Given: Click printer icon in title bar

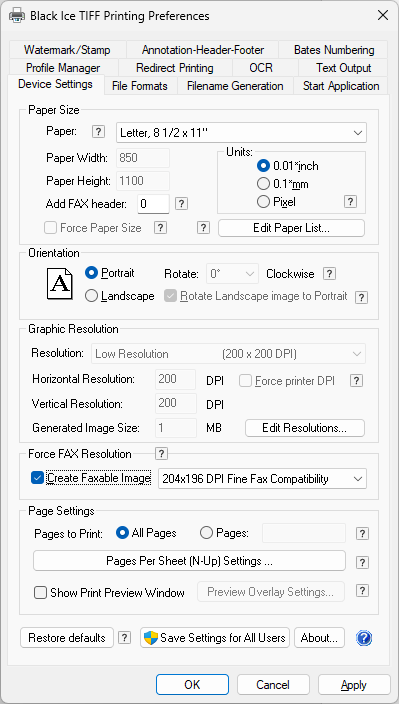Looking at the screenshot, I should point(17,16).
